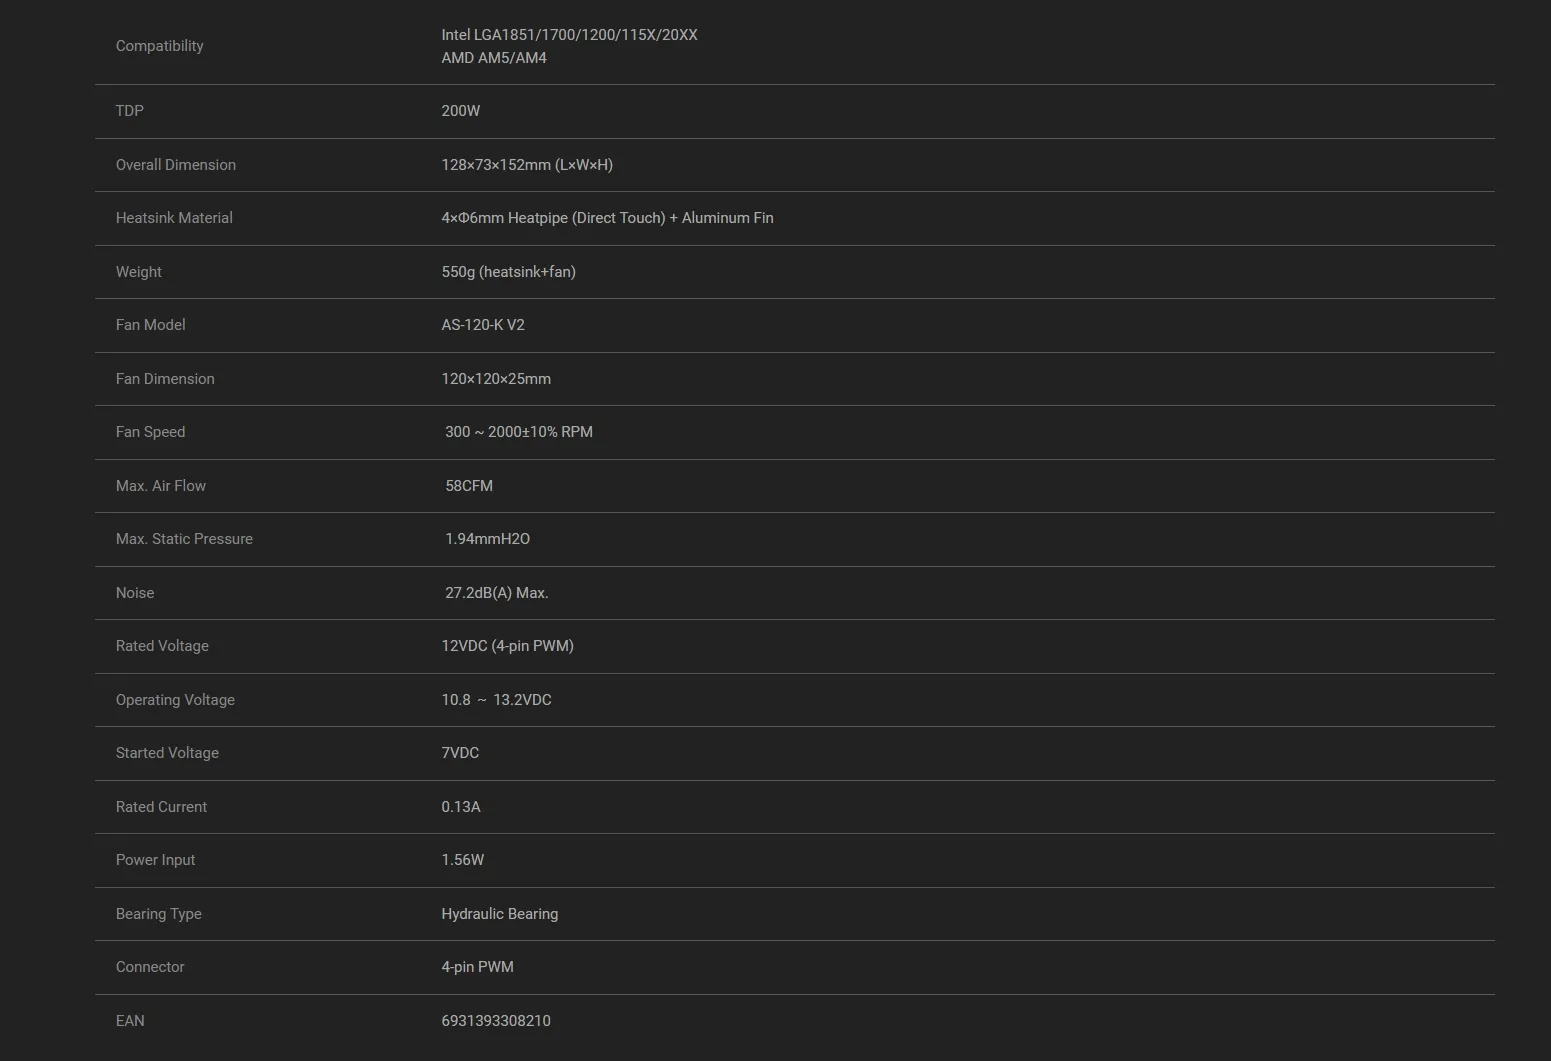Click the Hydraulic Bearing text

(500, 914)
